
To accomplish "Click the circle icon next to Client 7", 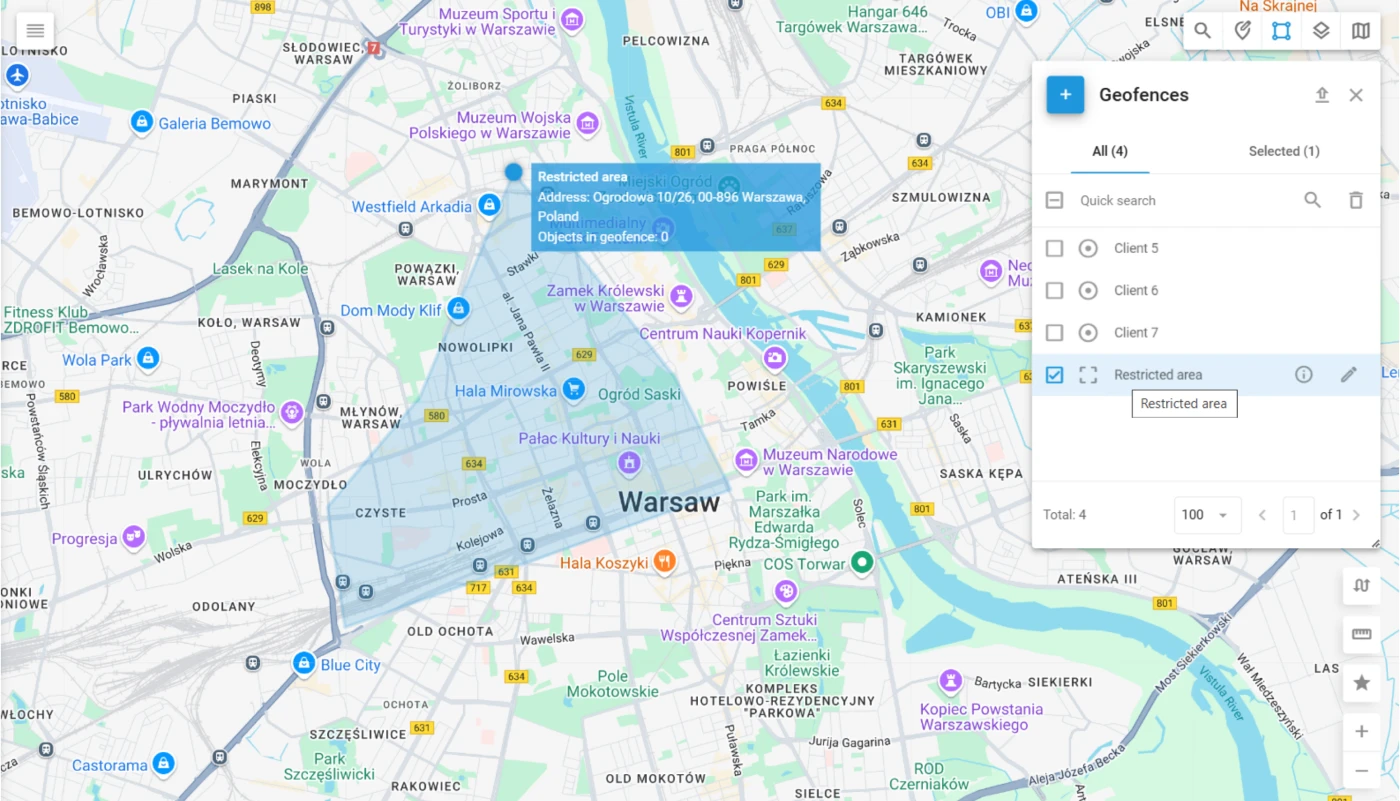I will pyautogui.click(x=1088, y=332).
